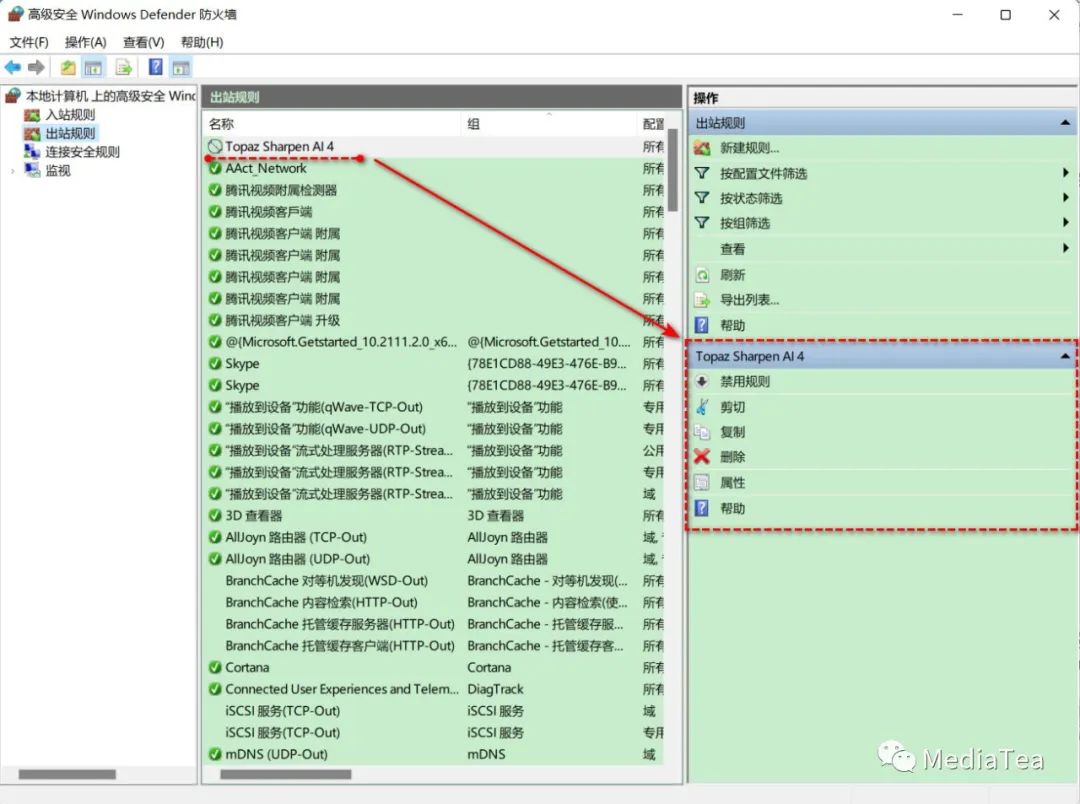Select the BranchCache 托管缓存服务器(HTTP-Out) rule
This screenshot has width=1080, height=804.
pos(435,624)
